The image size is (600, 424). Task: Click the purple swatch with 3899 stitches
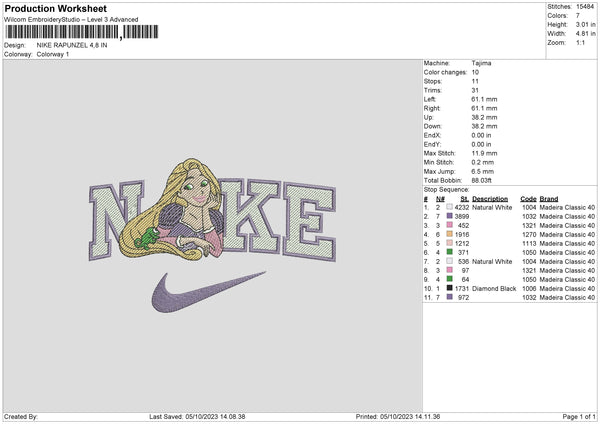[450, 216]
